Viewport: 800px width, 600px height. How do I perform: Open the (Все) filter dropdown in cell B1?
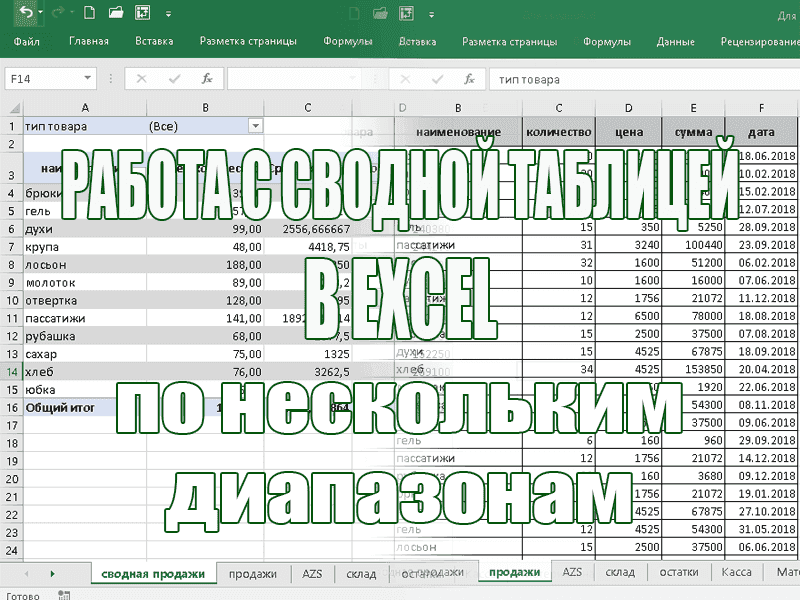click(x=255, y=126)
